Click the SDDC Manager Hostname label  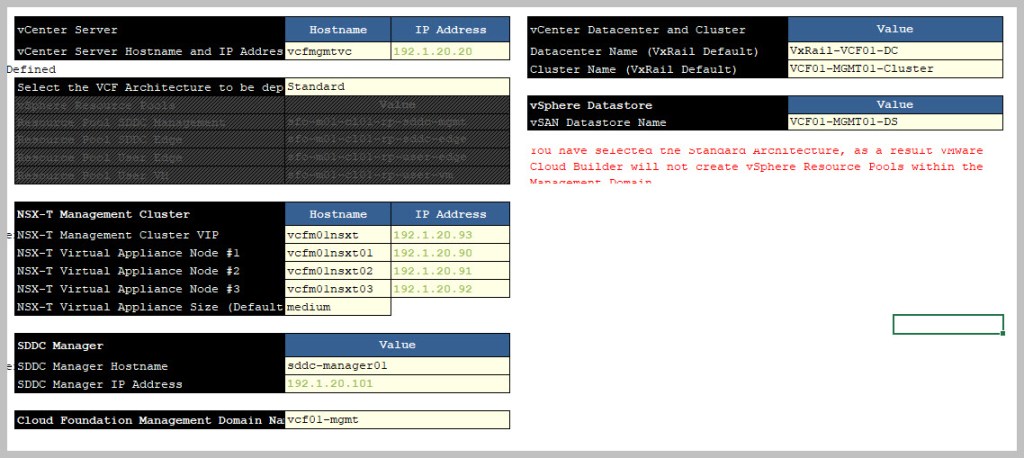pos(150,366)
